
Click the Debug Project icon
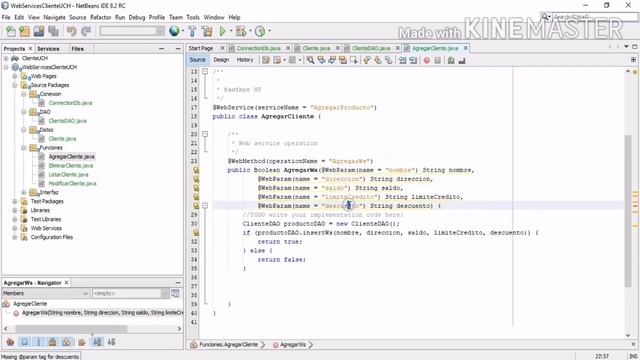coord(241,31)
